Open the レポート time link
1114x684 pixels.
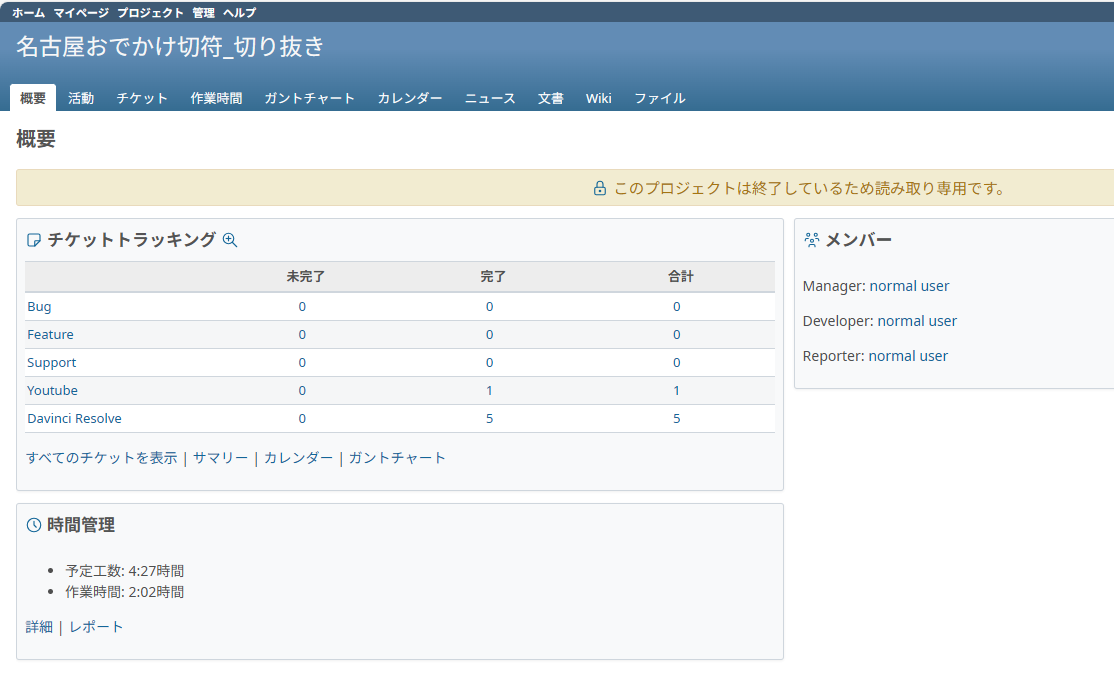pos(96,627)
